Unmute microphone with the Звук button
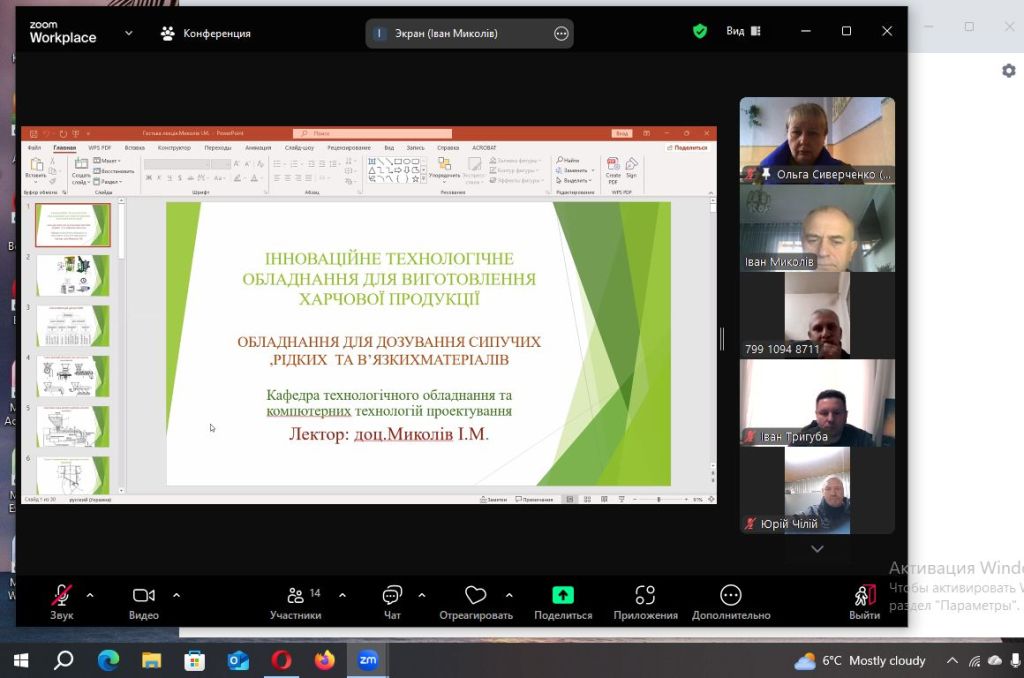Viewport: 1024px width, 678px height. pos(62,597)
